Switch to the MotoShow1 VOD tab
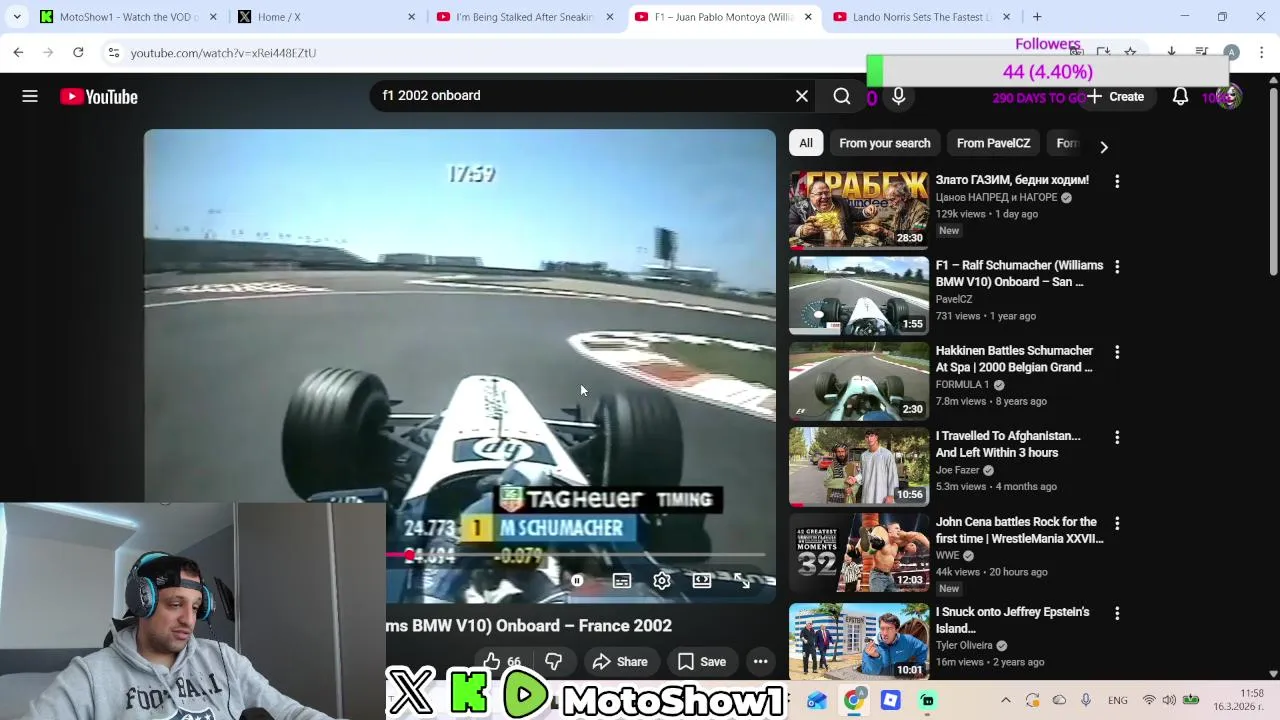Screen dimensions: 1280x720 tap(128, 17)
